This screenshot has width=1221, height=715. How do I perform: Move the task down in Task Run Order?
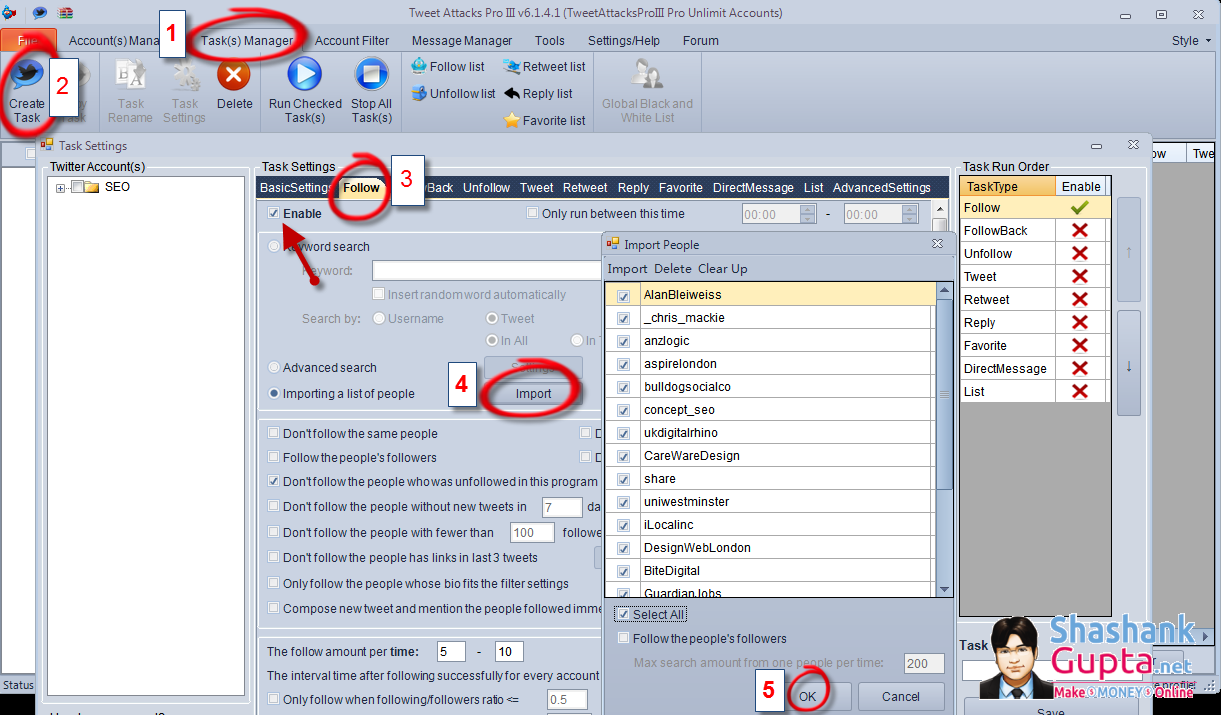1129,365
